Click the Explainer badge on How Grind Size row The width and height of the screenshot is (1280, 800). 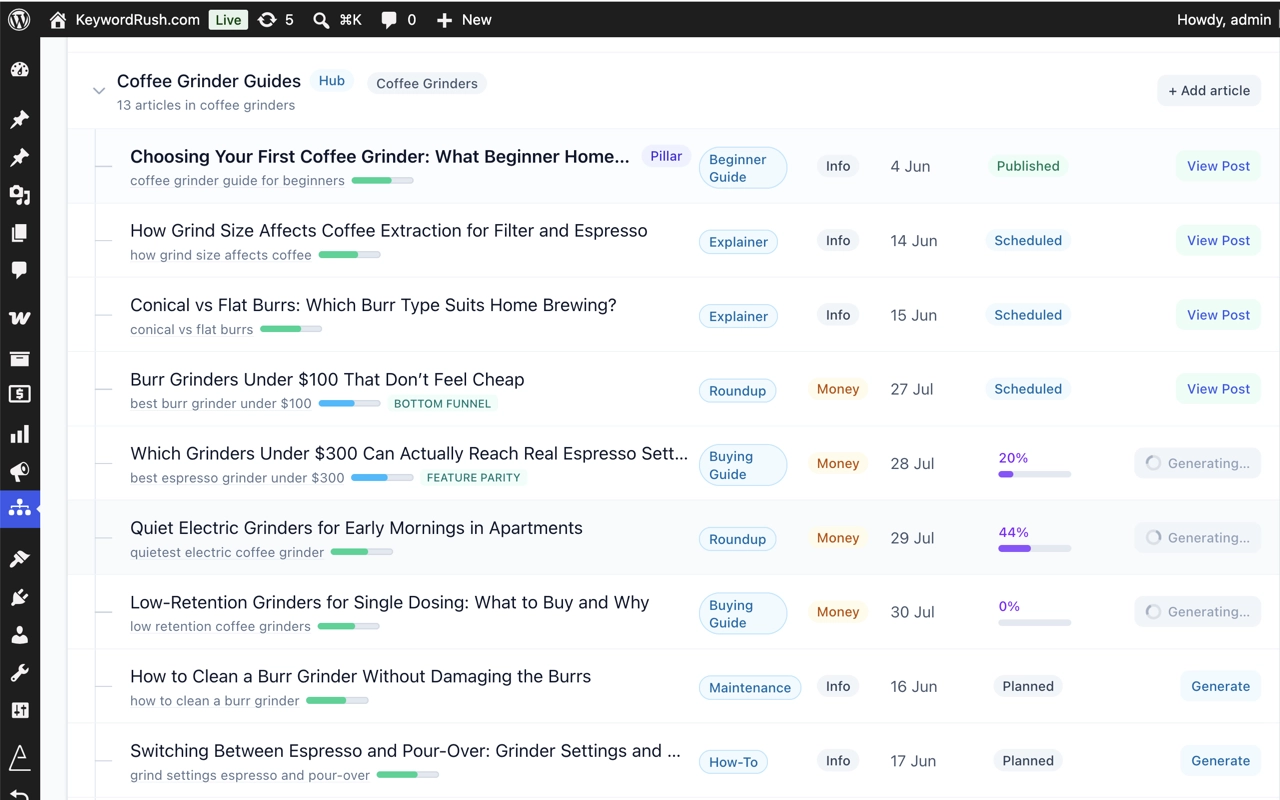click(x=738, y=242)
